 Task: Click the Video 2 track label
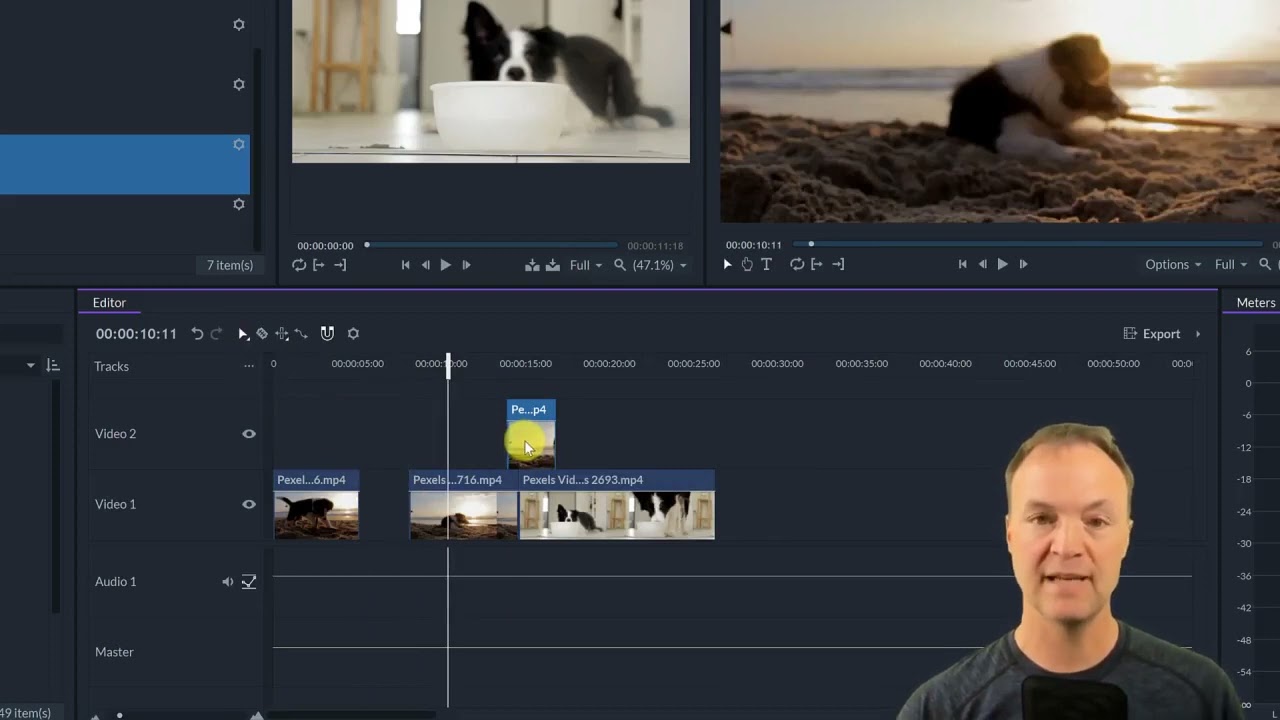pos(115,434)
